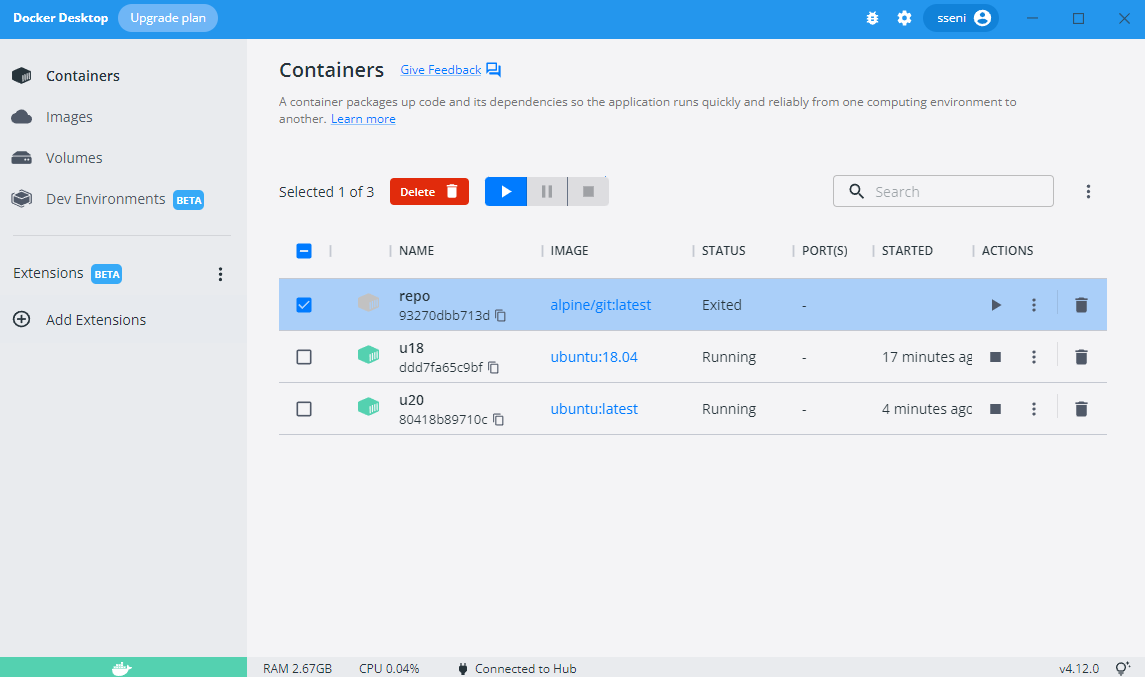The image size is (1145, 677).
Task: Click the RAM 2.67GB status entry
Action: point(297,669)
